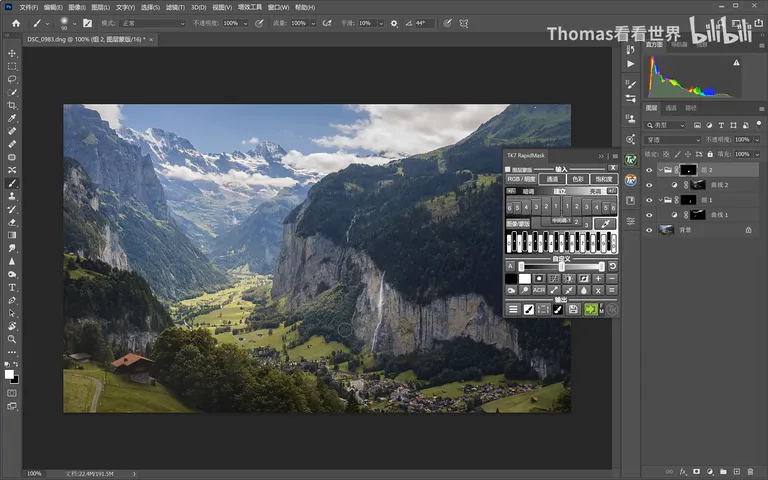Click save disk icon in TK7 output row
The width and height of the screenshot is (768, 480).
click(573, 309)
